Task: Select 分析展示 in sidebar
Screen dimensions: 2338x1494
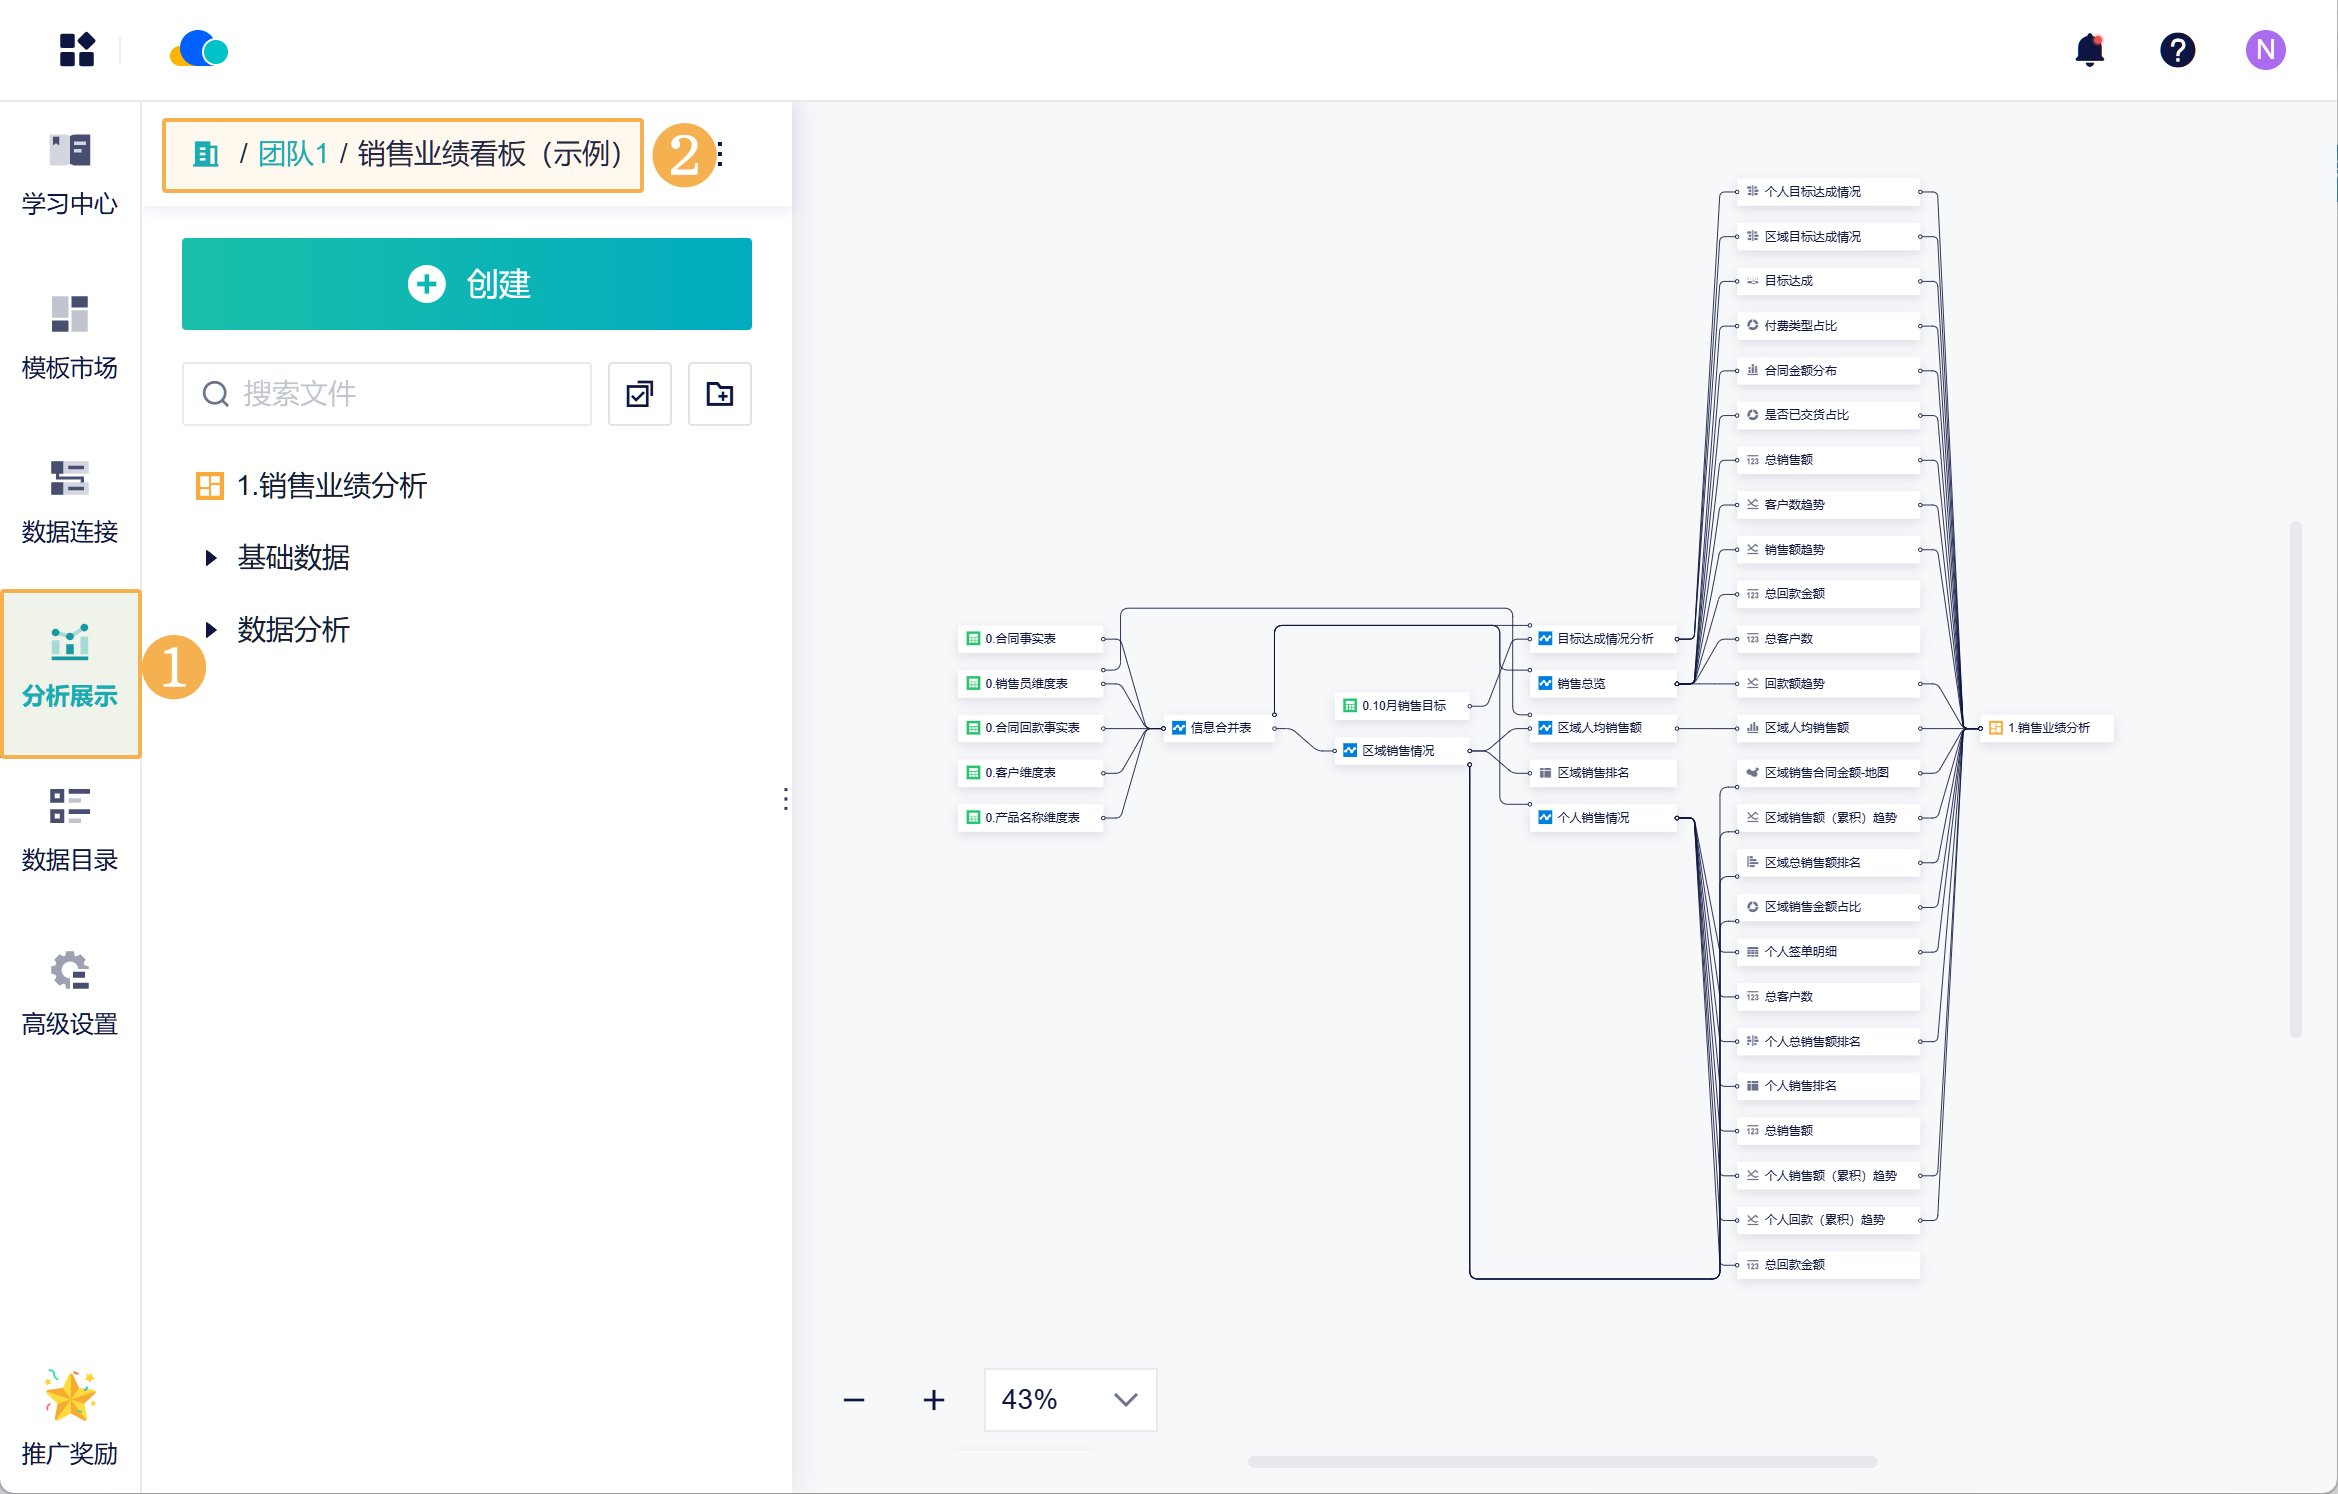Action: (70, 673)
